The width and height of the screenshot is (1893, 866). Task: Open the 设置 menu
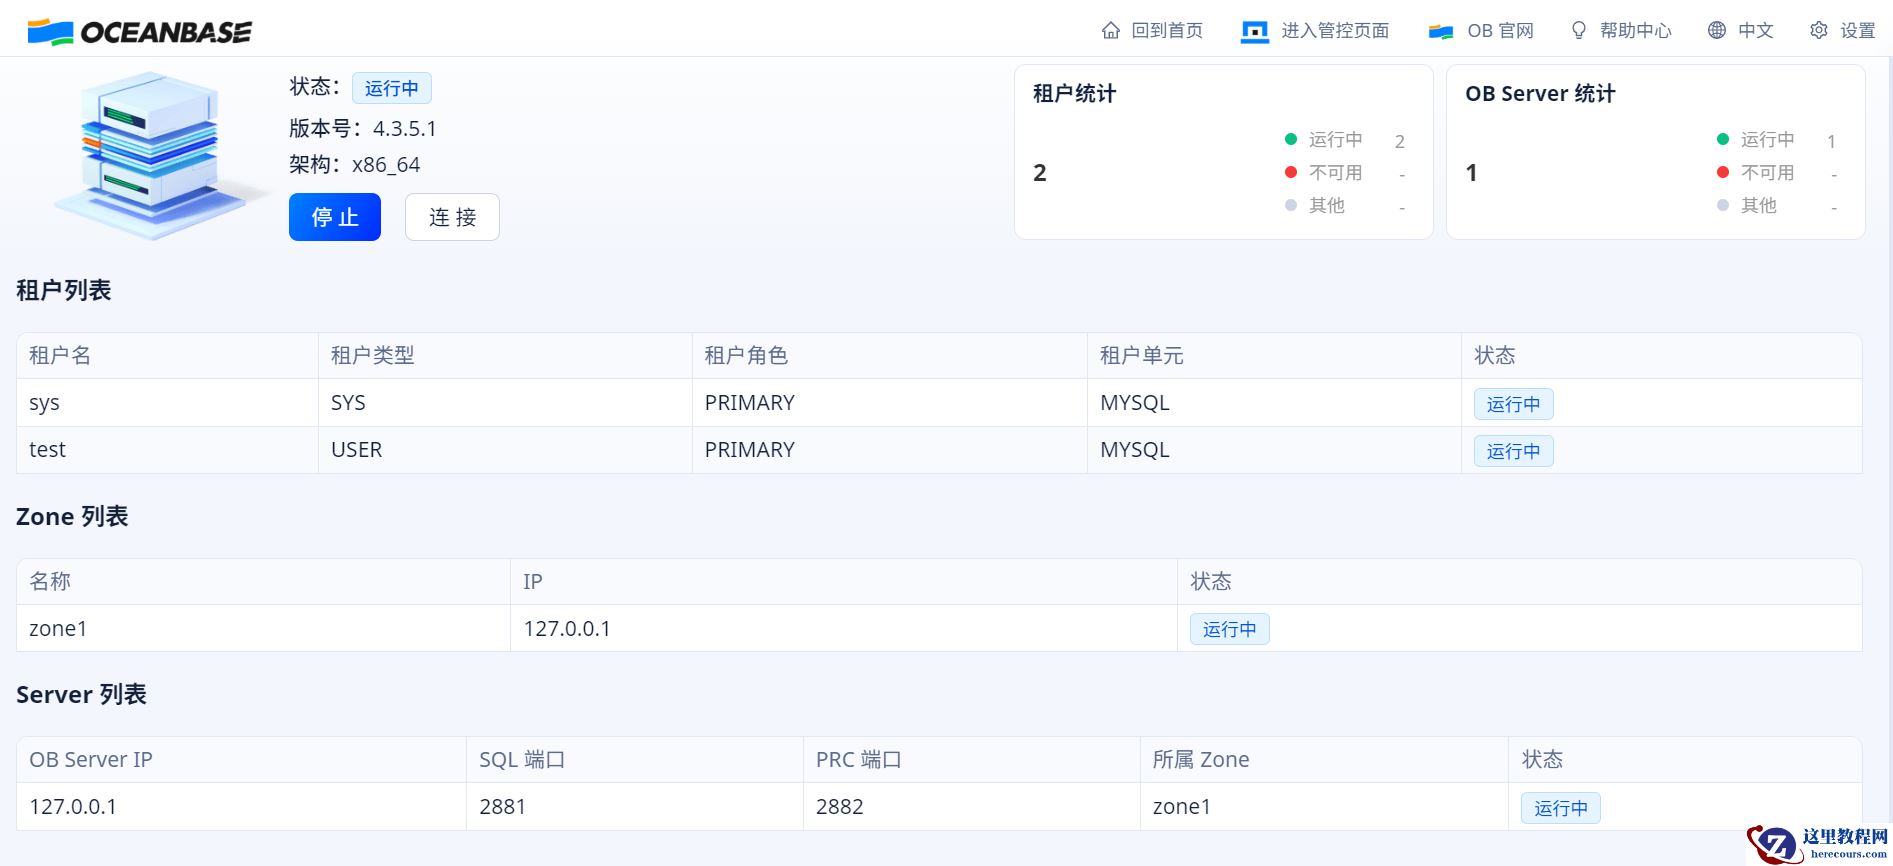[1857, 31]
